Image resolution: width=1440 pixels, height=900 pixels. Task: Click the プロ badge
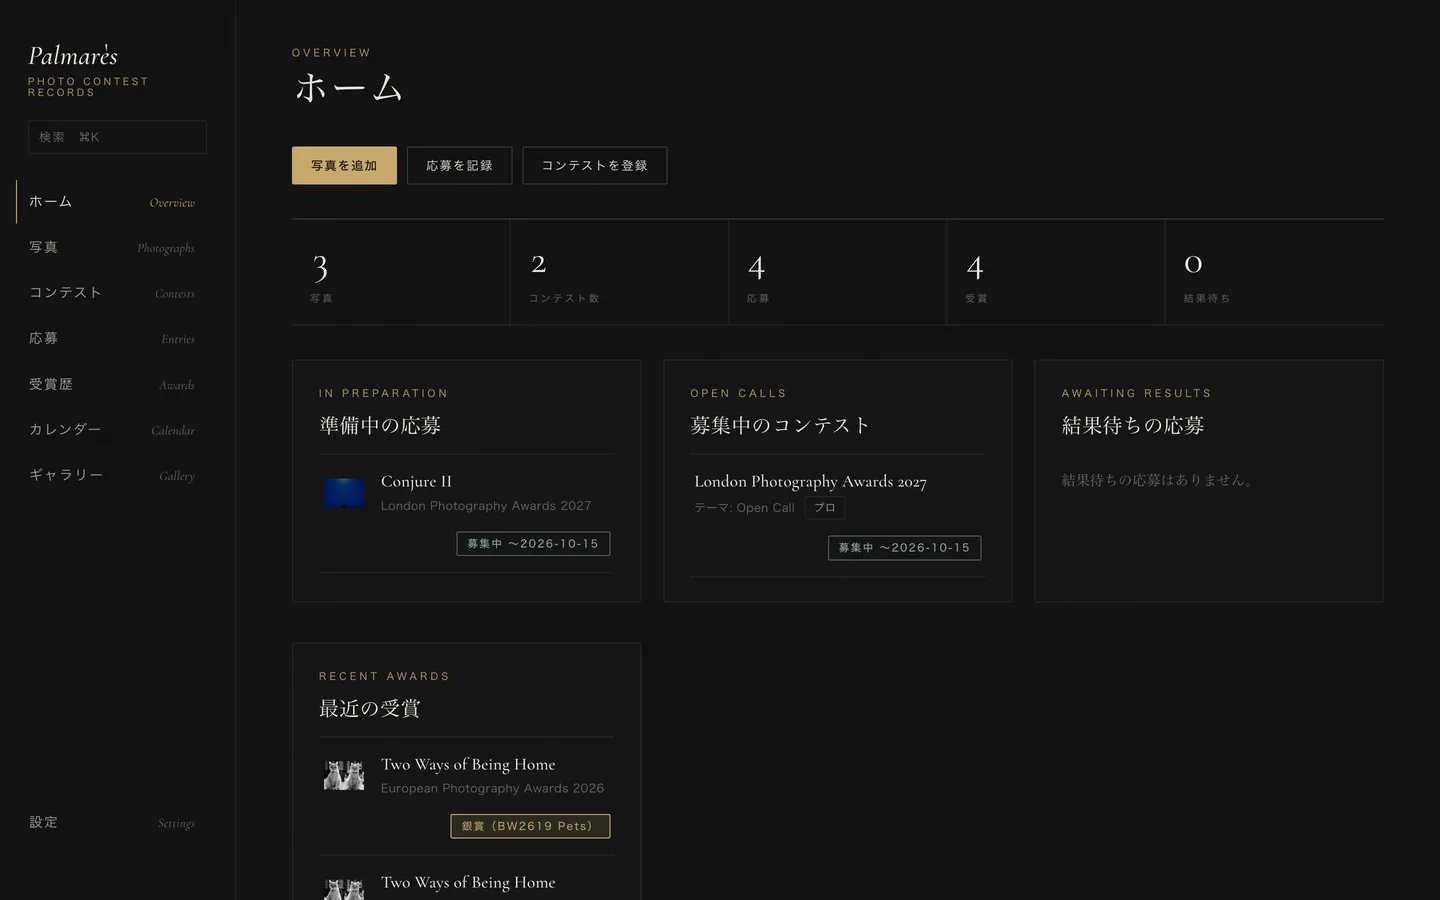(825, 508)
